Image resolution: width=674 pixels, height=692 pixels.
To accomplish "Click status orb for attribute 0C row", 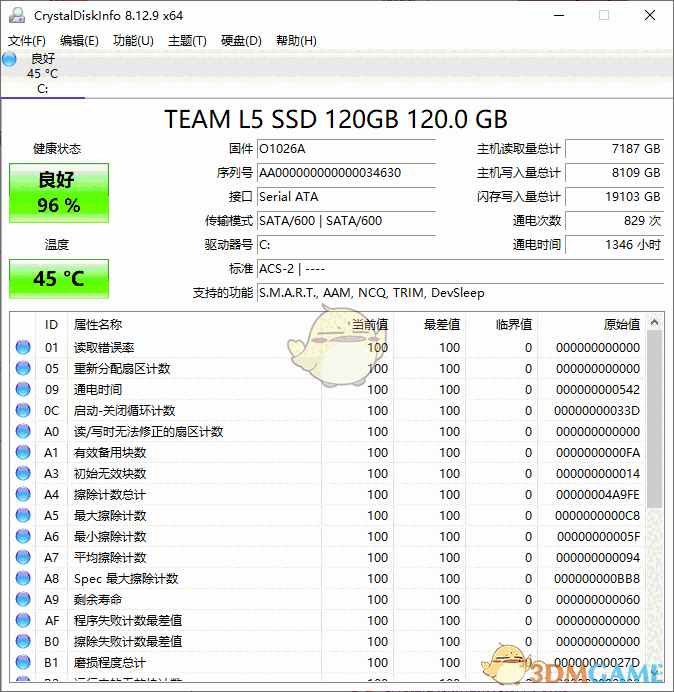I will 23,410.
